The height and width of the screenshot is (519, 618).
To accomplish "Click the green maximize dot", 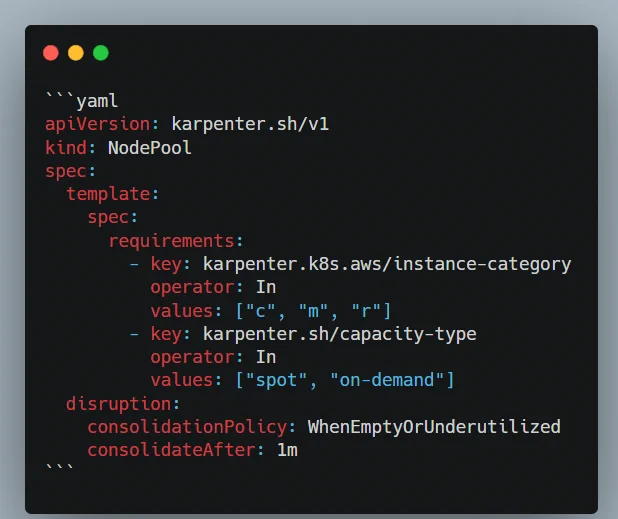I will tap(101, 53).
